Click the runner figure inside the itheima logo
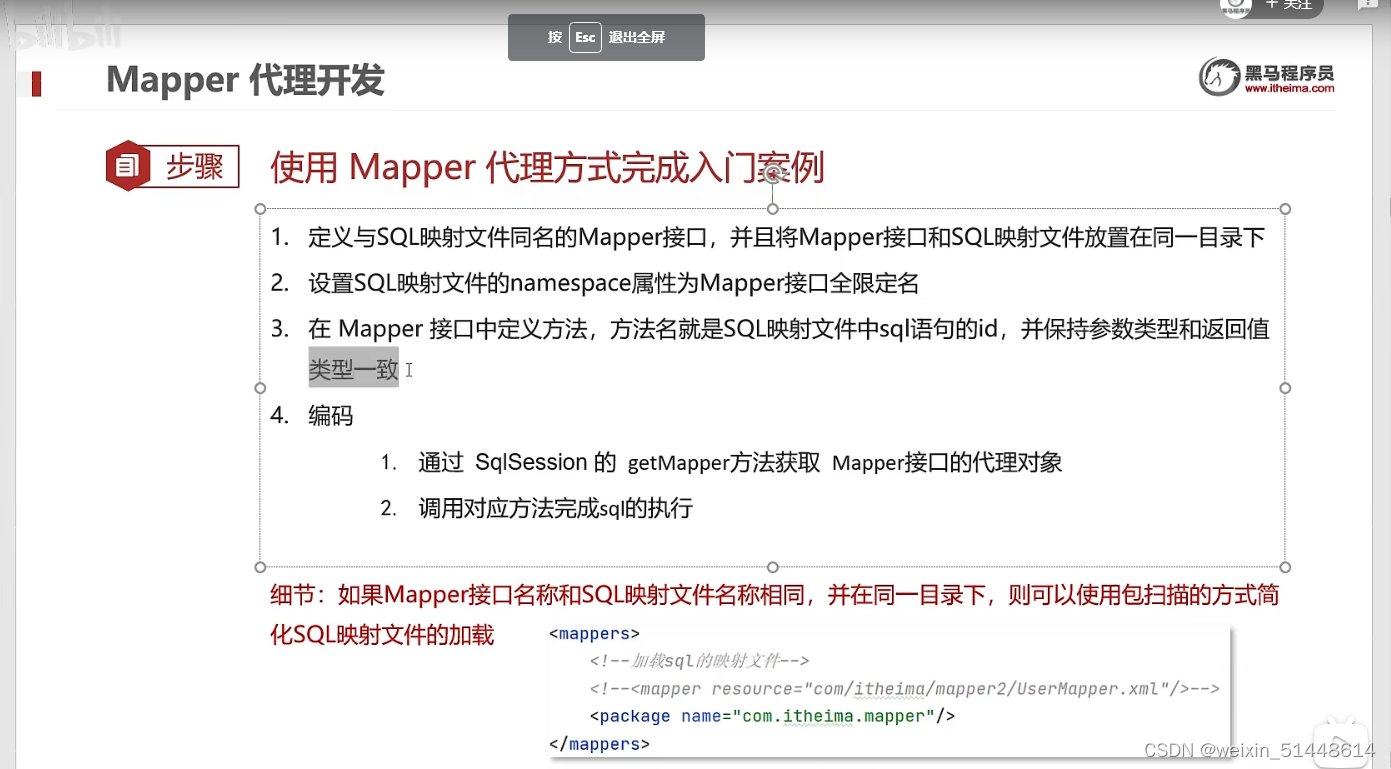This screenshot has height=769, width=1391. point(1217,74)
